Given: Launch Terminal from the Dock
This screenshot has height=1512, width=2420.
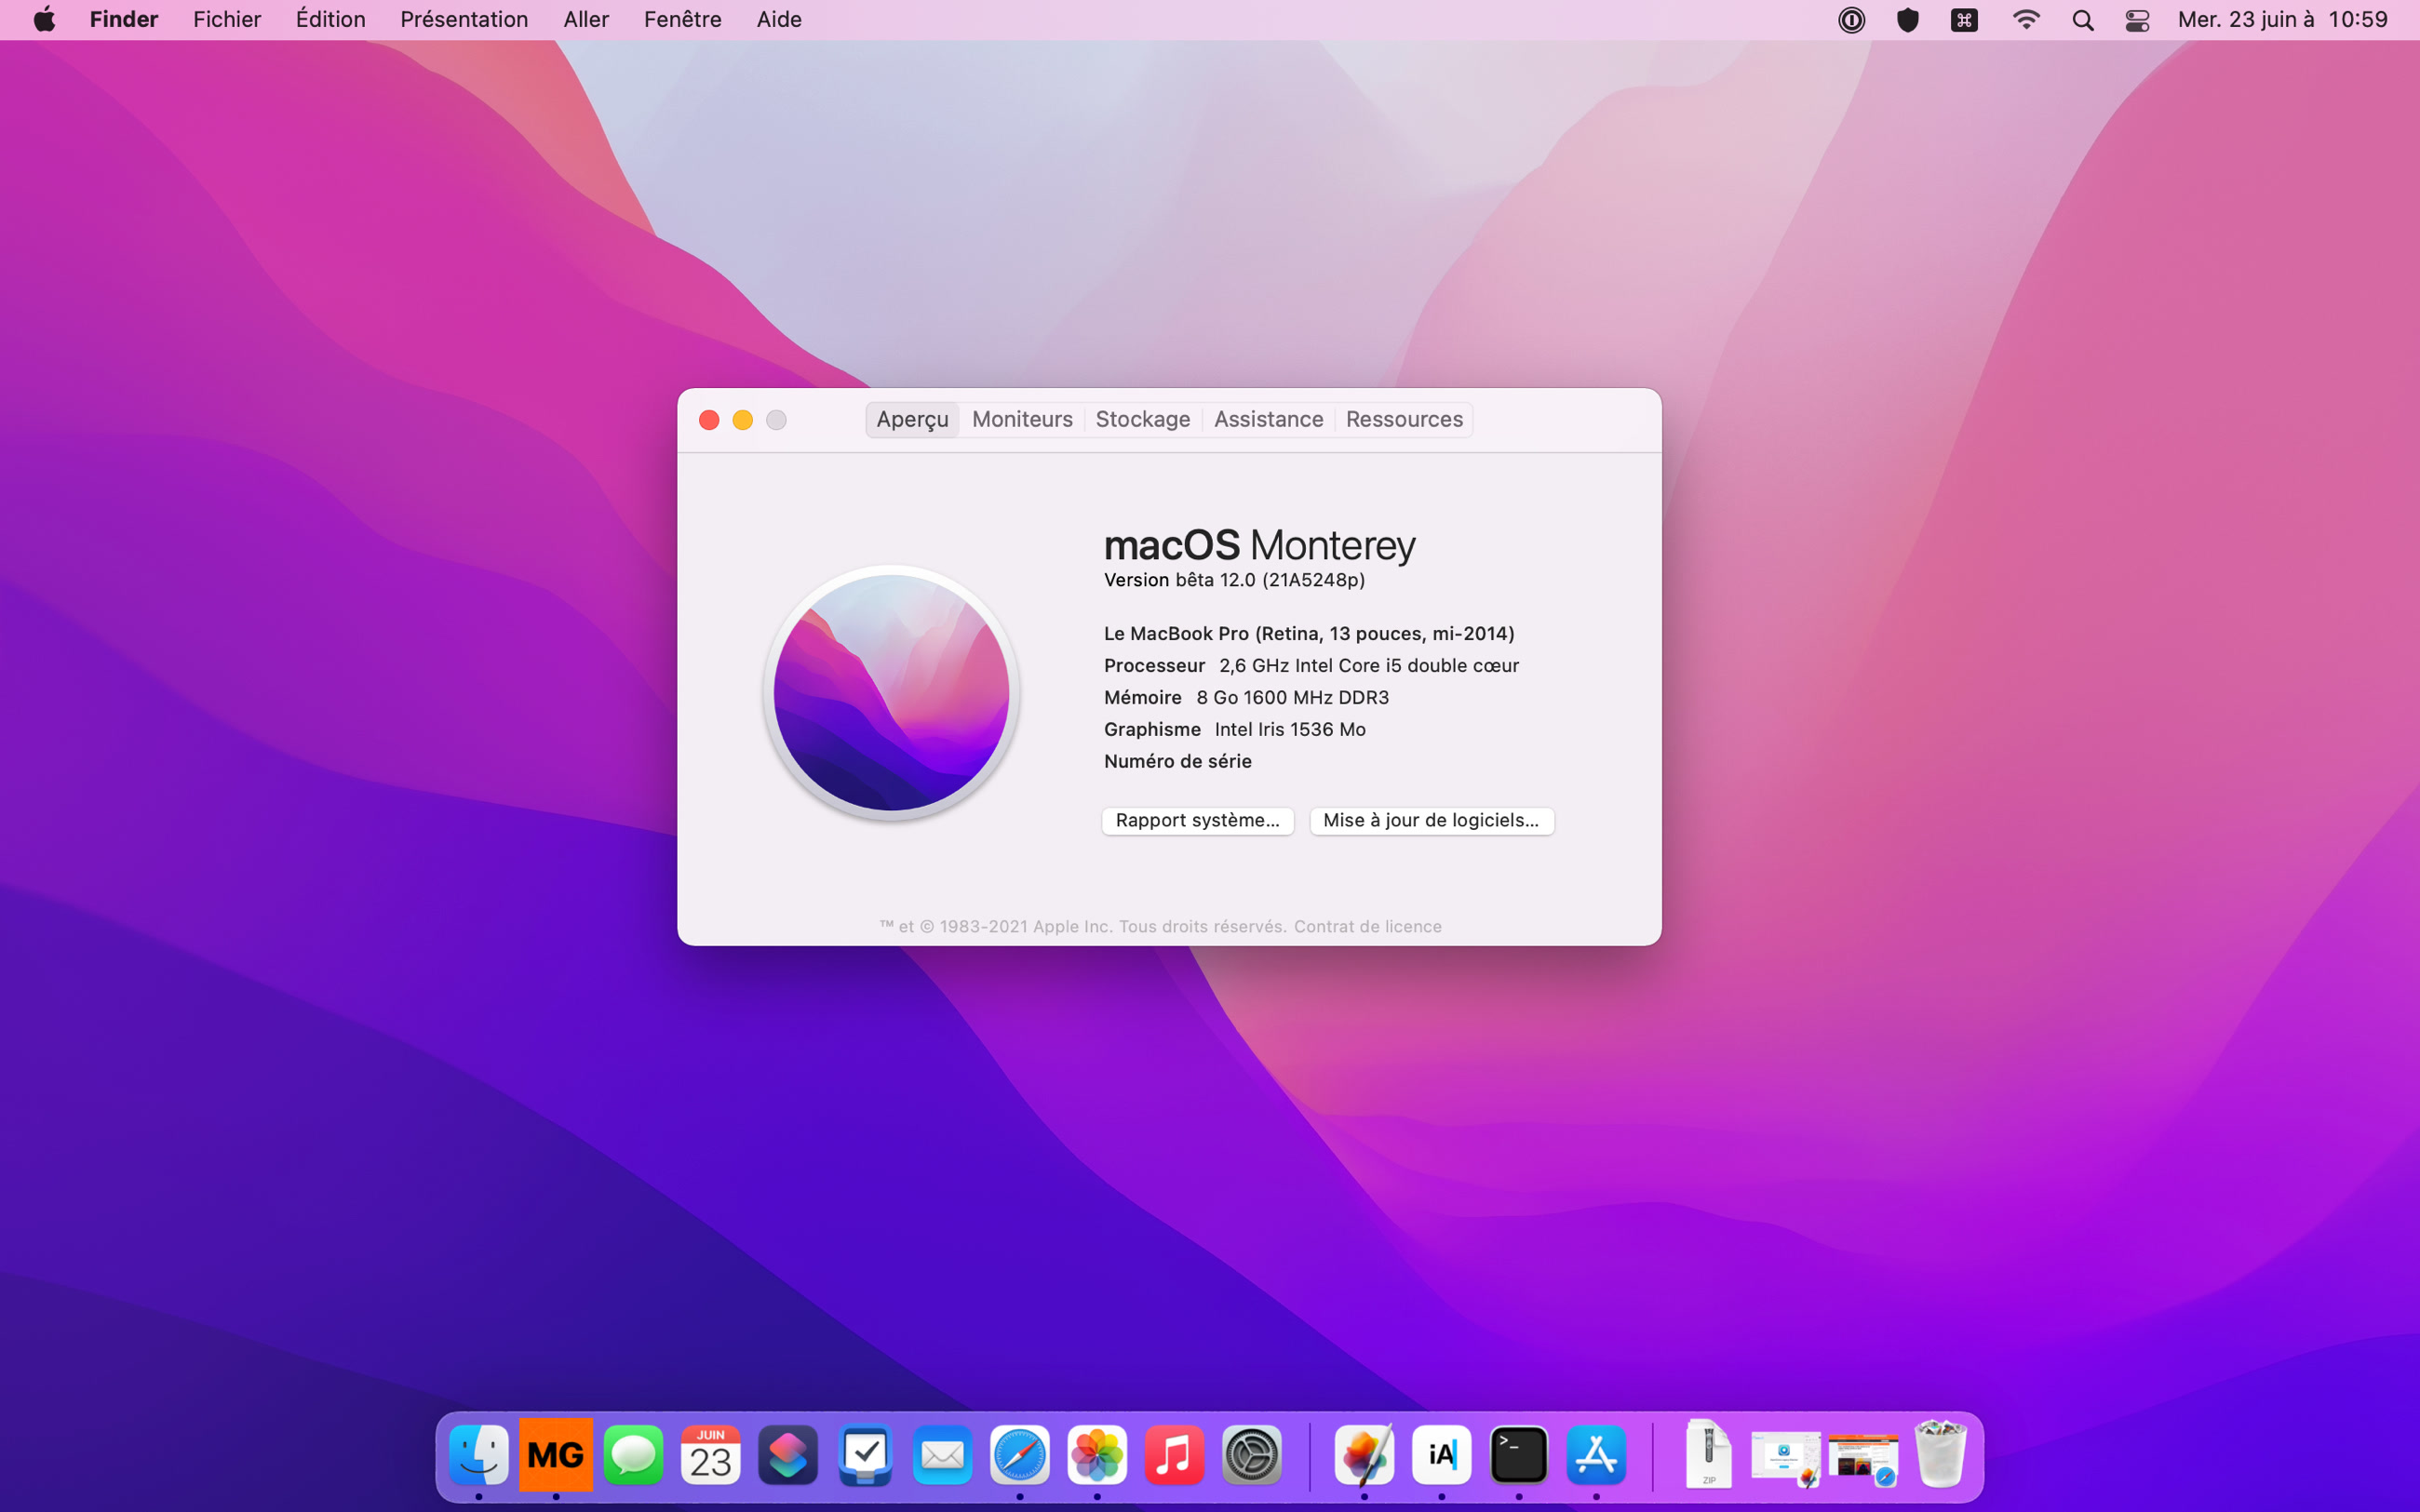Looking at the screenshot, I should [x=1519, y=1455].
